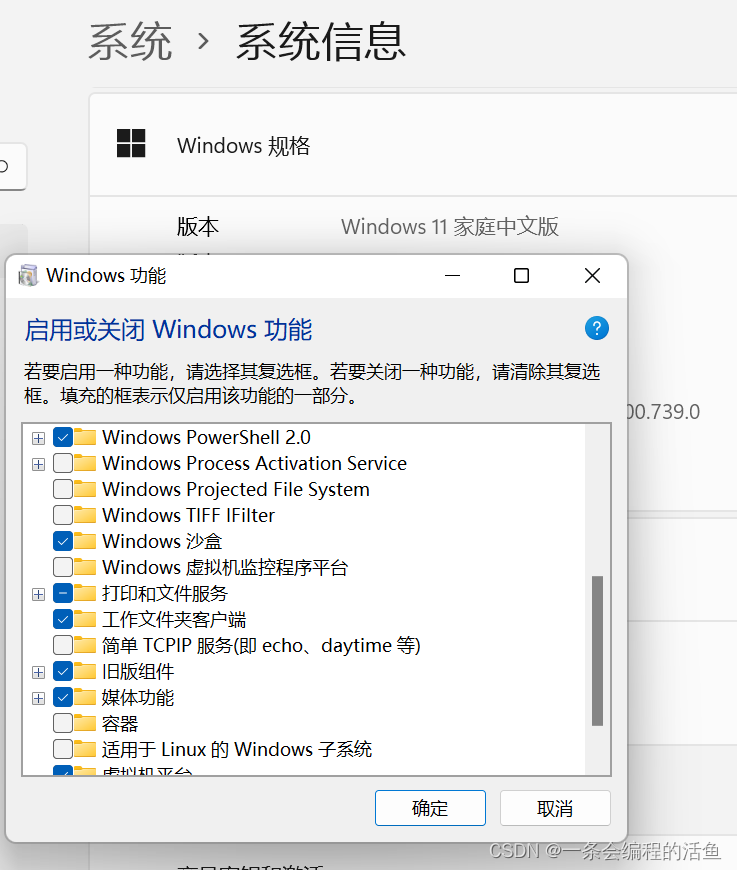Viewport: 737px width, 870px height.
Task: Click Windows 11 家庭中文版 version value
Action: [450, 226]
